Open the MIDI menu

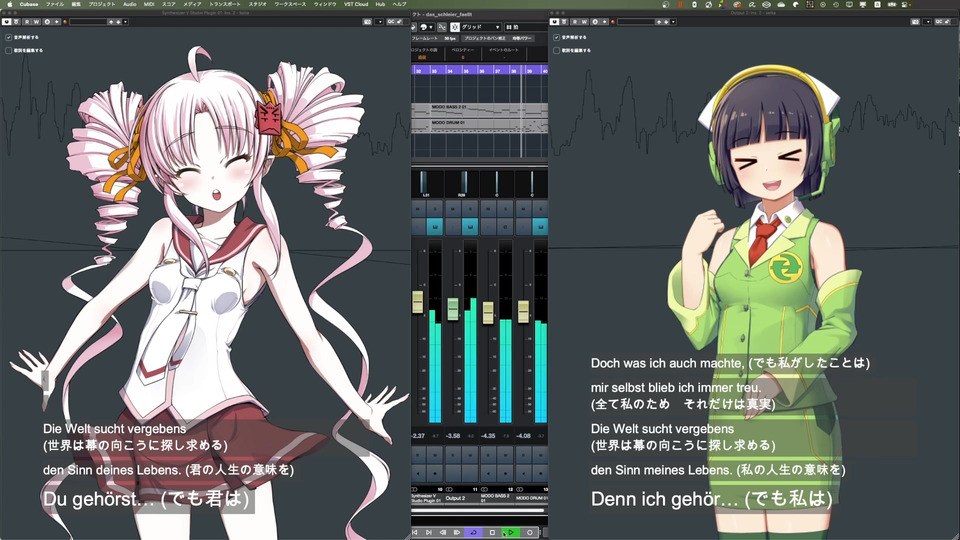coord(149,4)
